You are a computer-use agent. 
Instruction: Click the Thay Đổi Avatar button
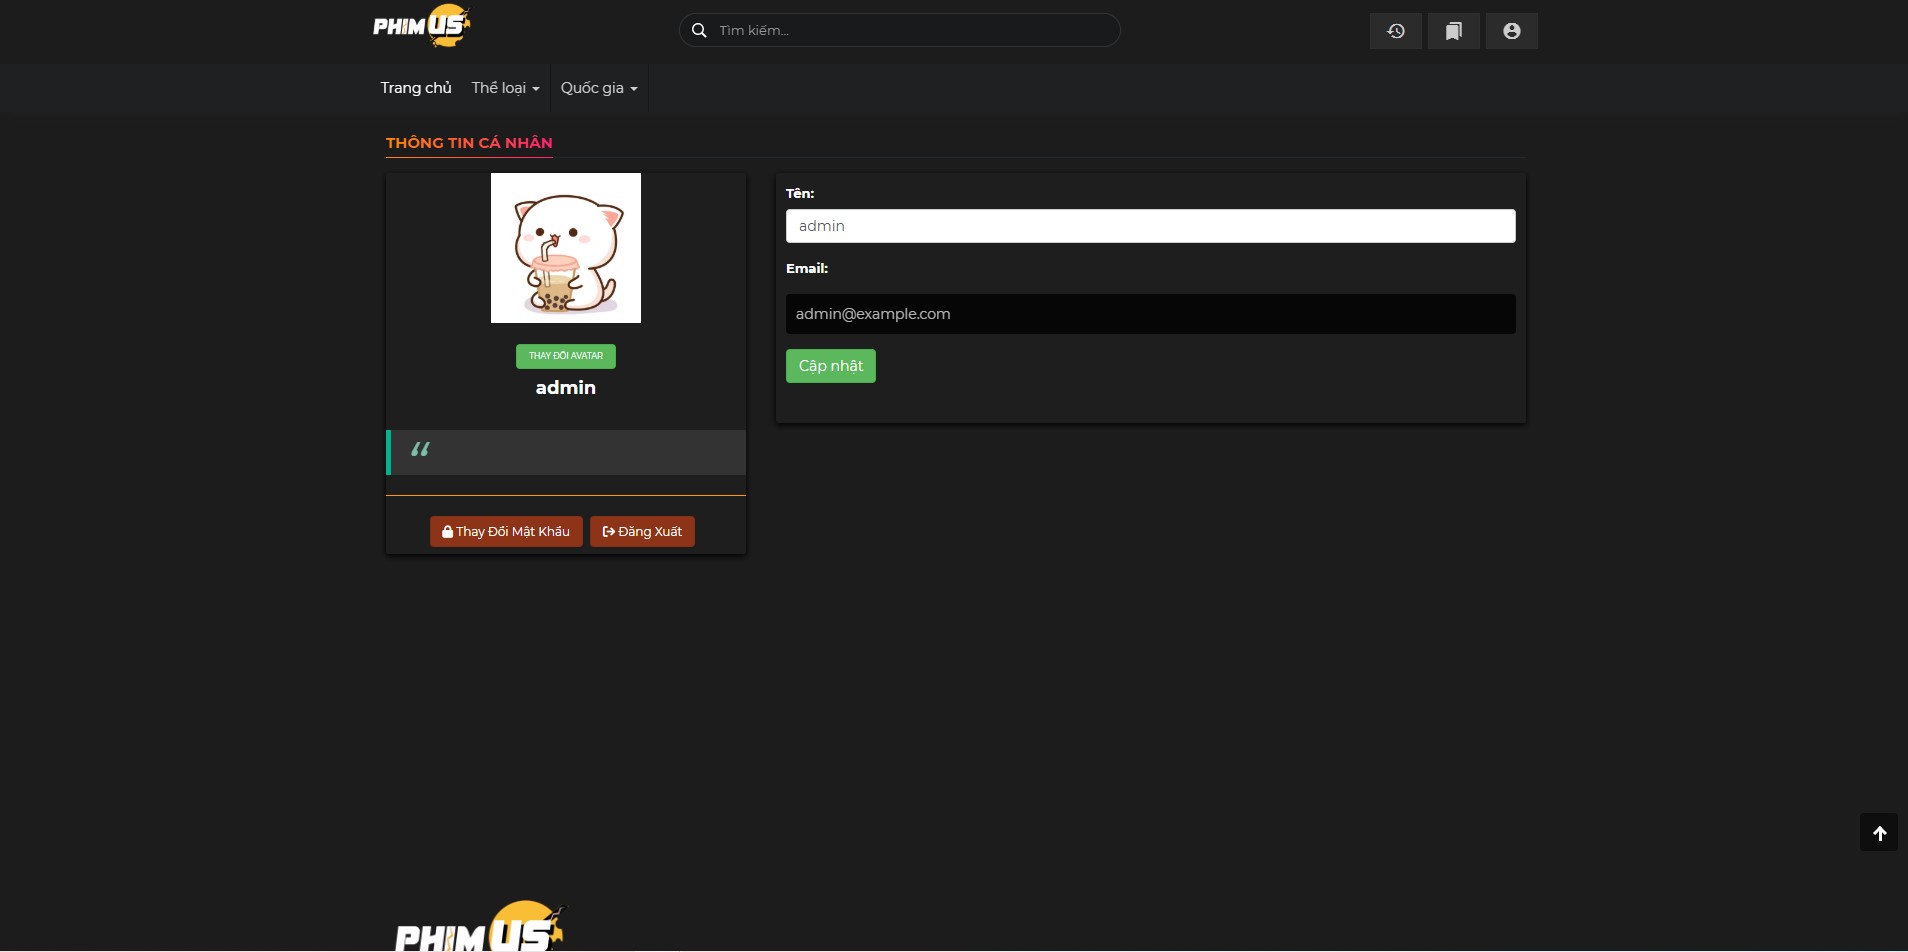565,356
